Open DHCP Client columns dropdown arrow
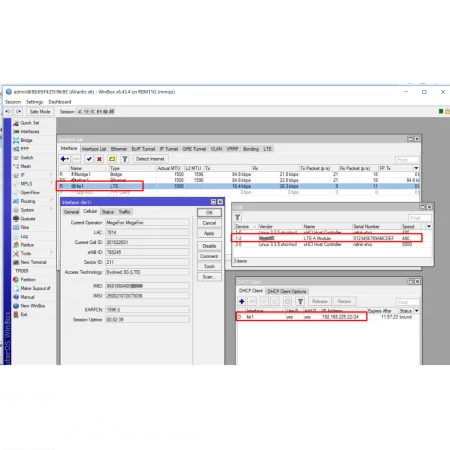The height and width of the screenshot is (450, 450). [417, 311]
